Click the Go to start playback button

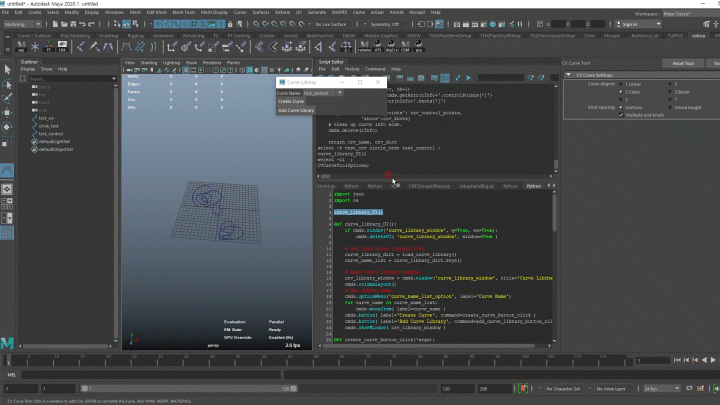[x=677, y=360]
